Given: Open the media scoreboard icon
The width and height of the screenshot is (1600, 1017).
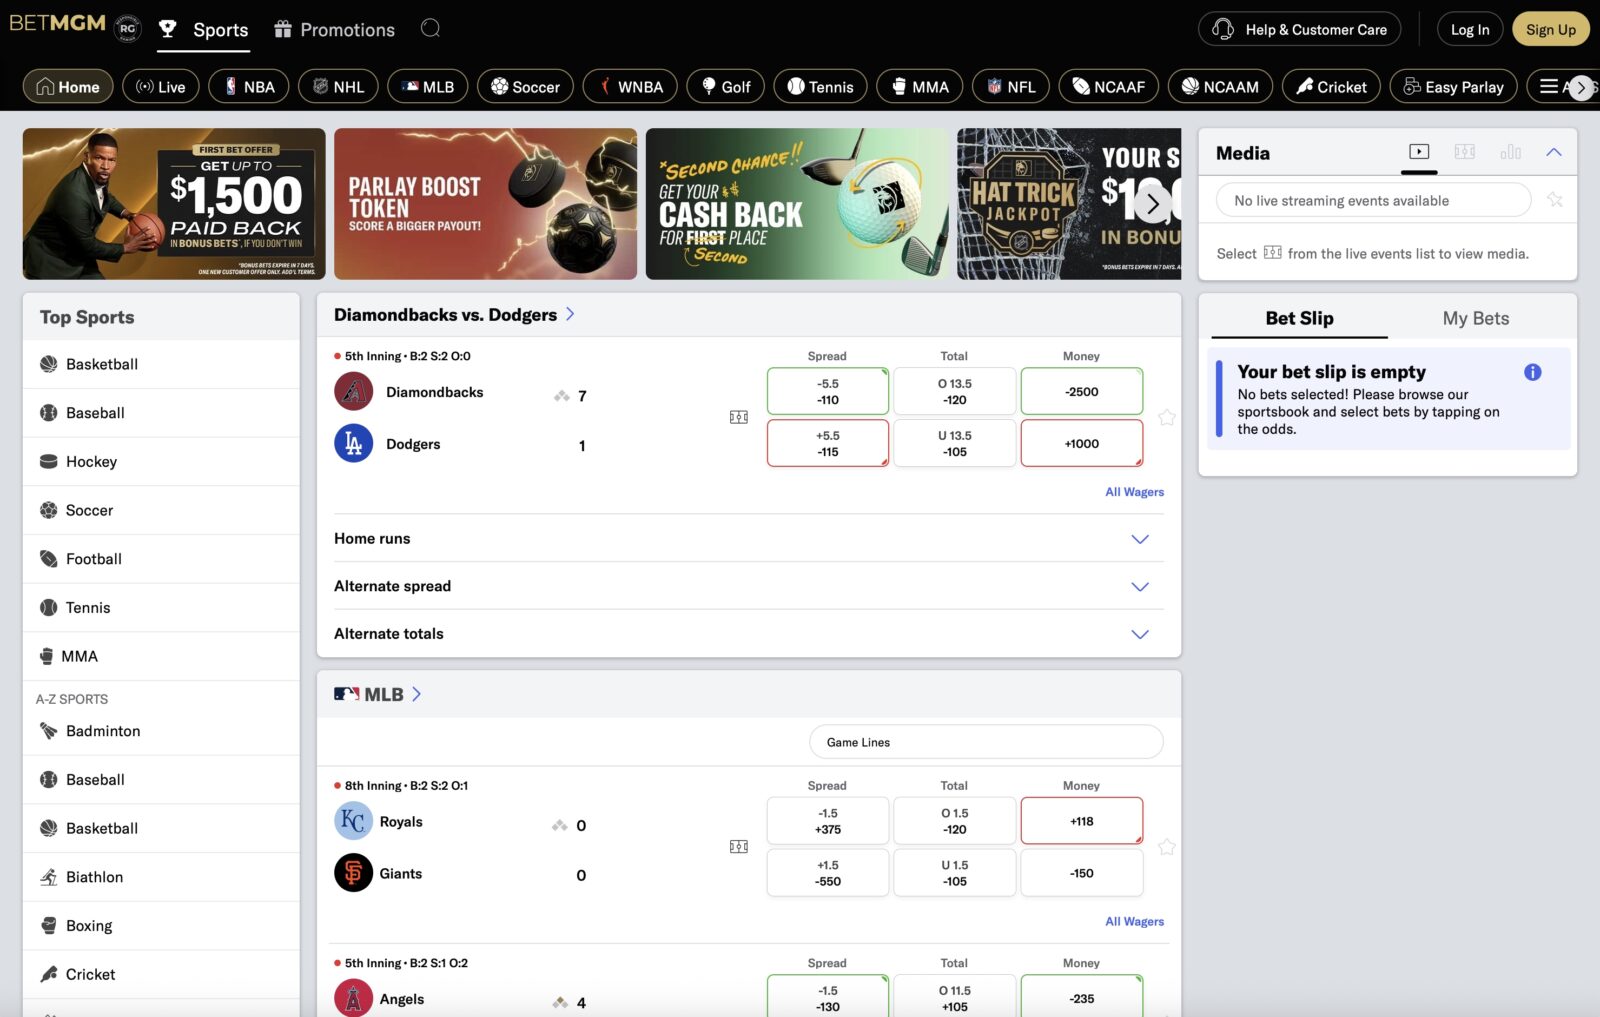Looking at the screenshot, I should [1465, 152].
